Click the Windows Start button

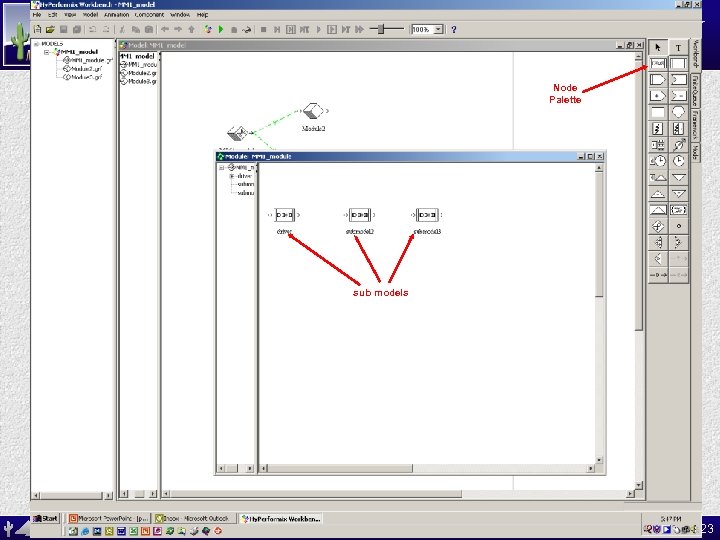point(45,518)
